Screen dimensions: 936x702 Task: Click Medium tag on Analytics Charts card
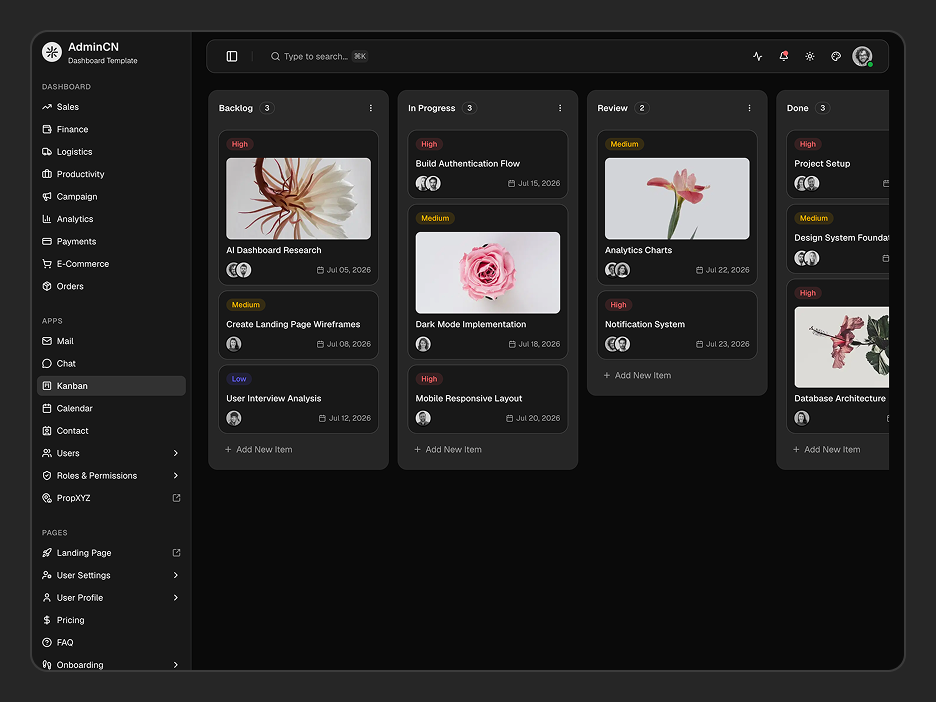(624, 144)
